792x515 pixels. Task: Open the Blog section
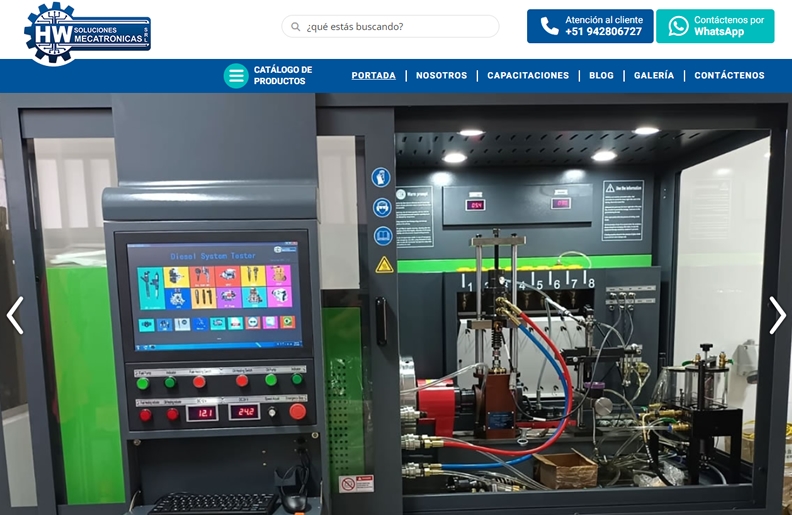tap(601, 76)
